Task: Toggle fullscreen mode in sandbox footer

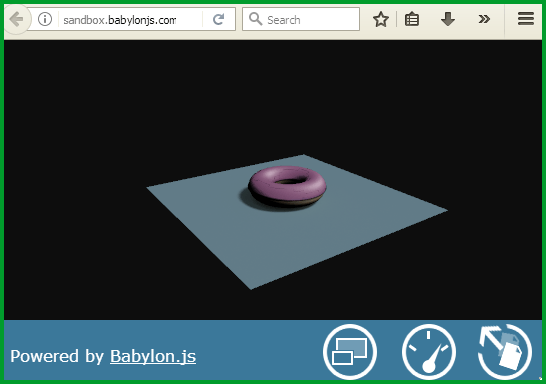Action: pyautogui.click(x=350, y=352)
